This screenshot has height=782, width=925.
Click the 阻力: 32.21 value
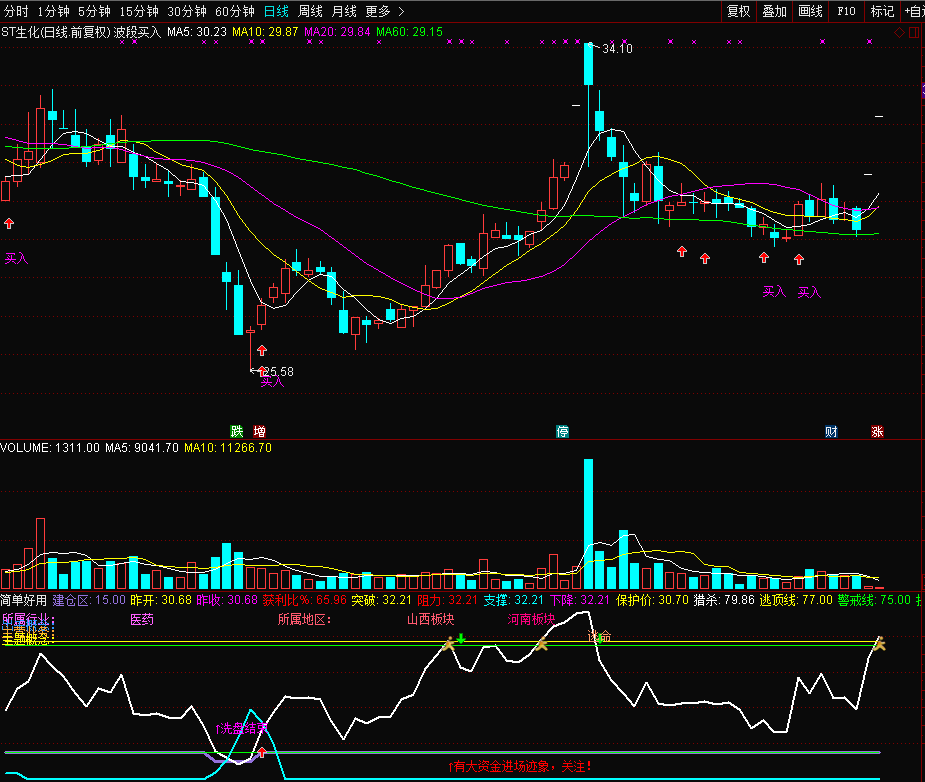[447, 600]
